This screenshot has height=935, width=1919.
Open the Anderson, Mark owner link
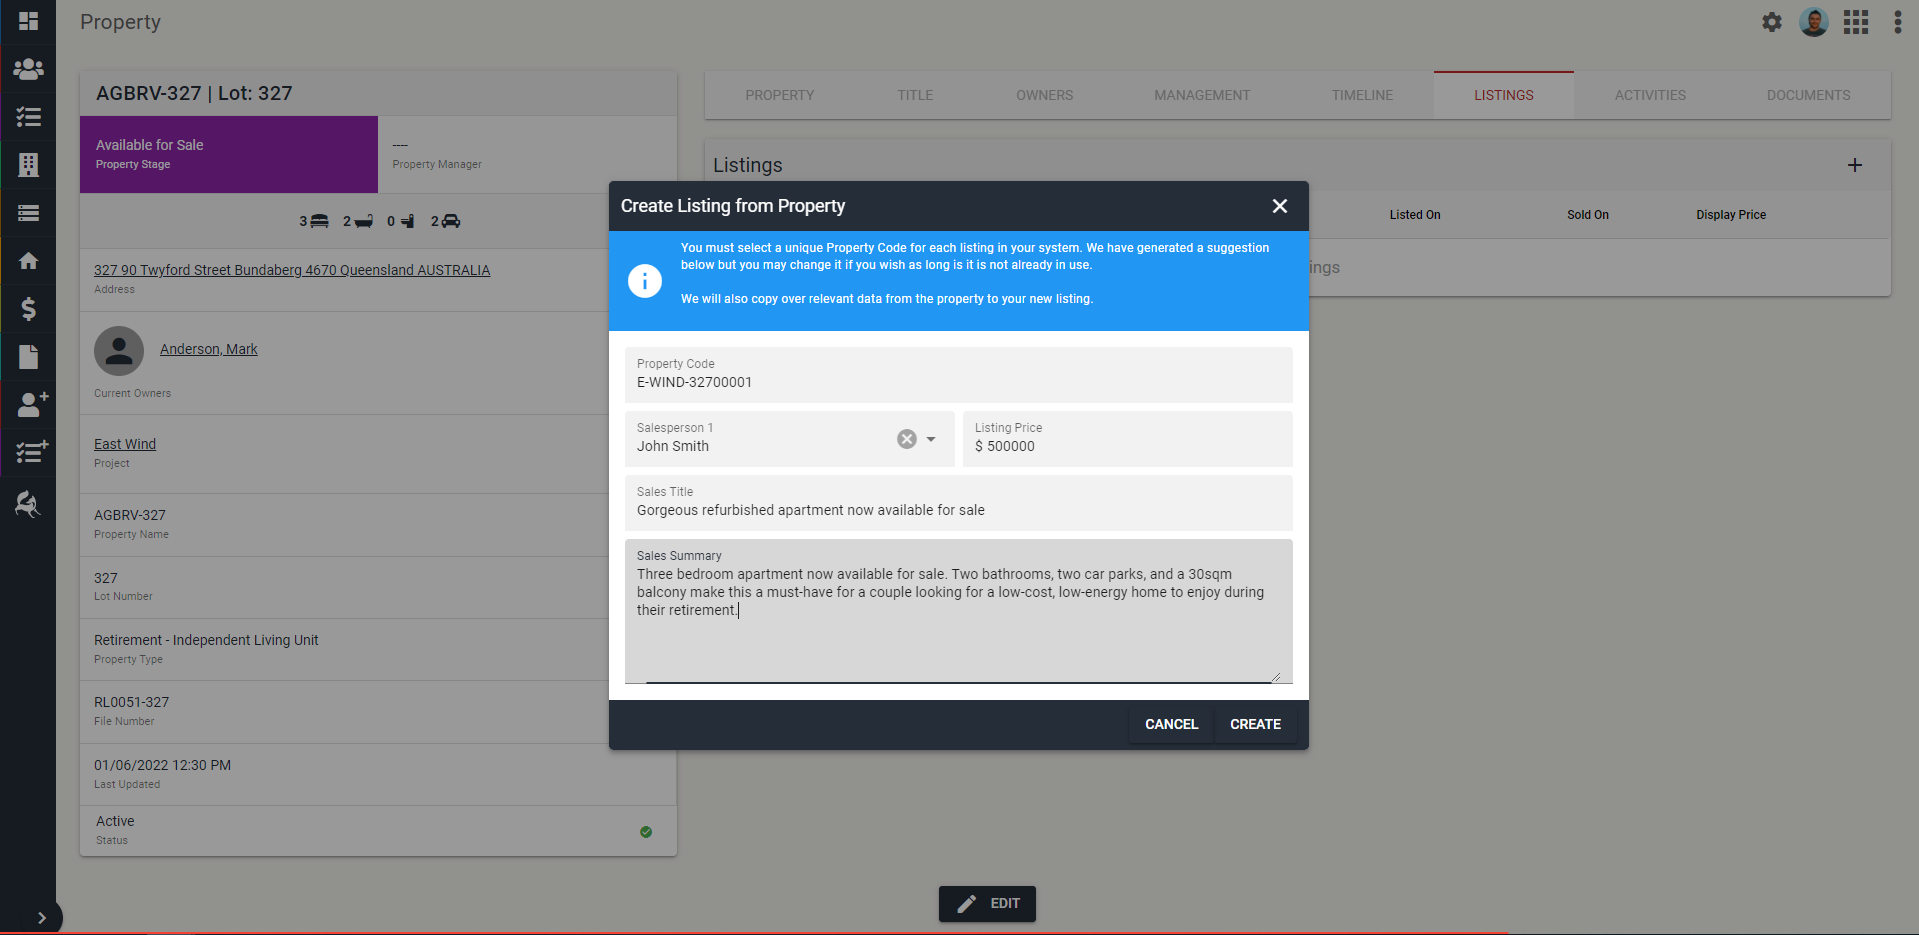pos(208,349)
